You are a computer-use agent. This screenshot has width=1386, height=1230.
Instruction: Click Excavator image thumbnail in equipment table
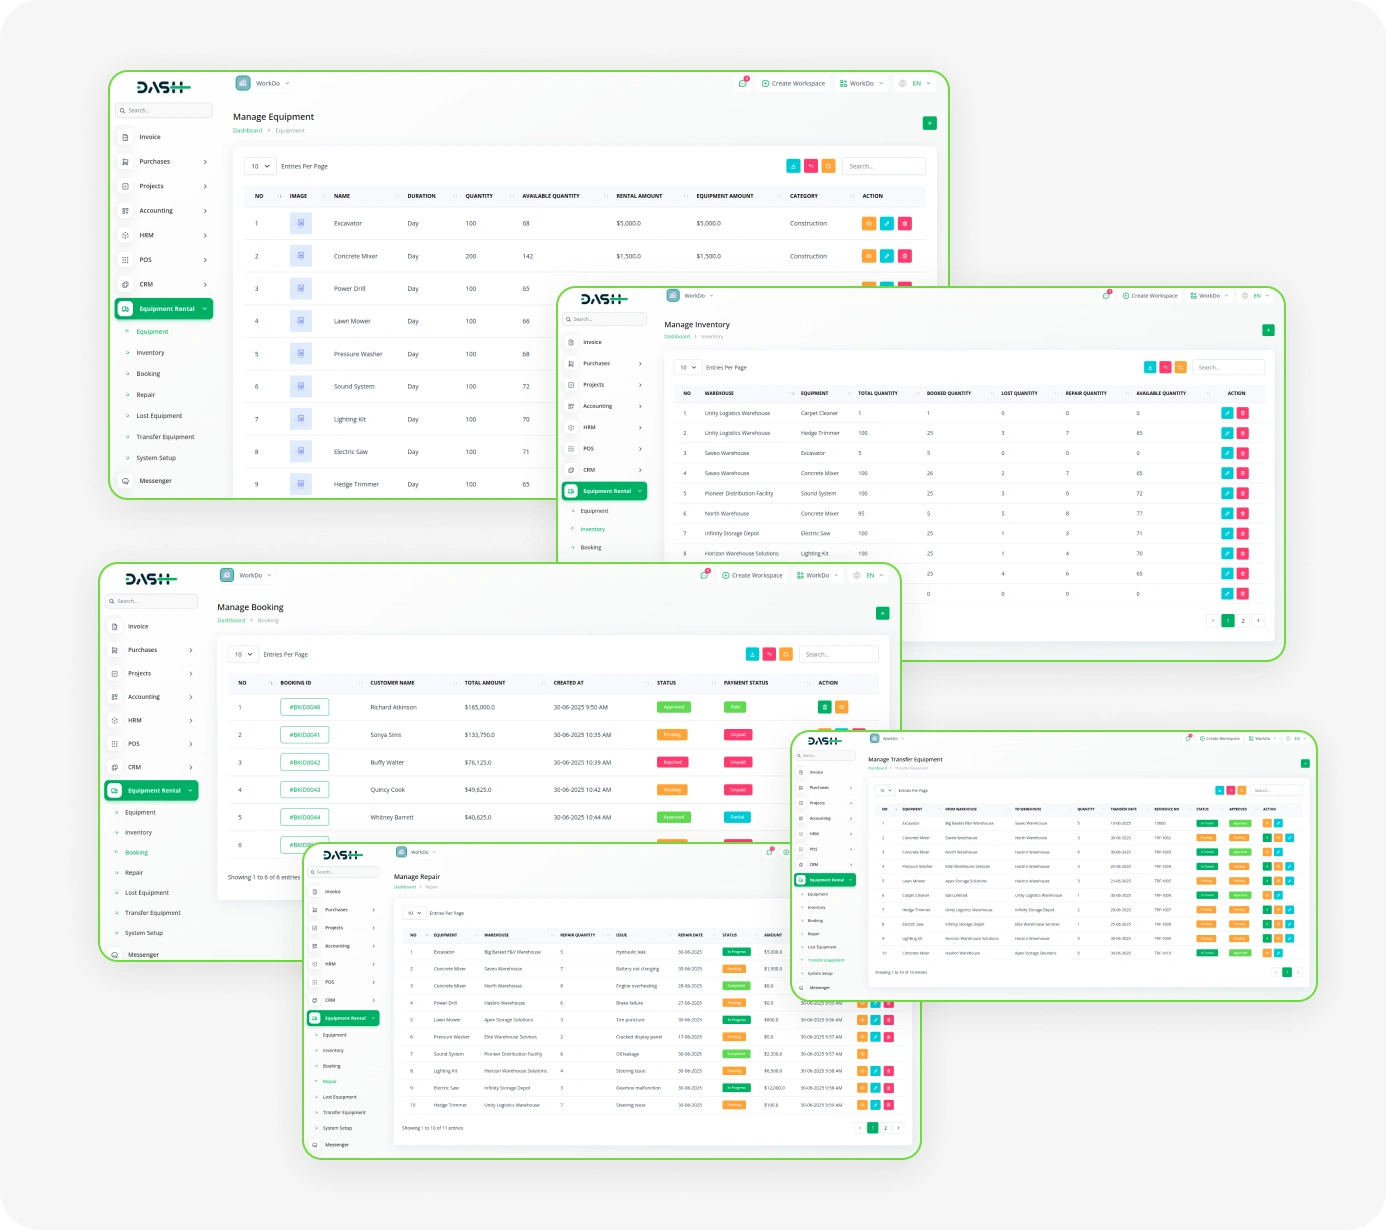pyautogui.click(x=300, y=224)
